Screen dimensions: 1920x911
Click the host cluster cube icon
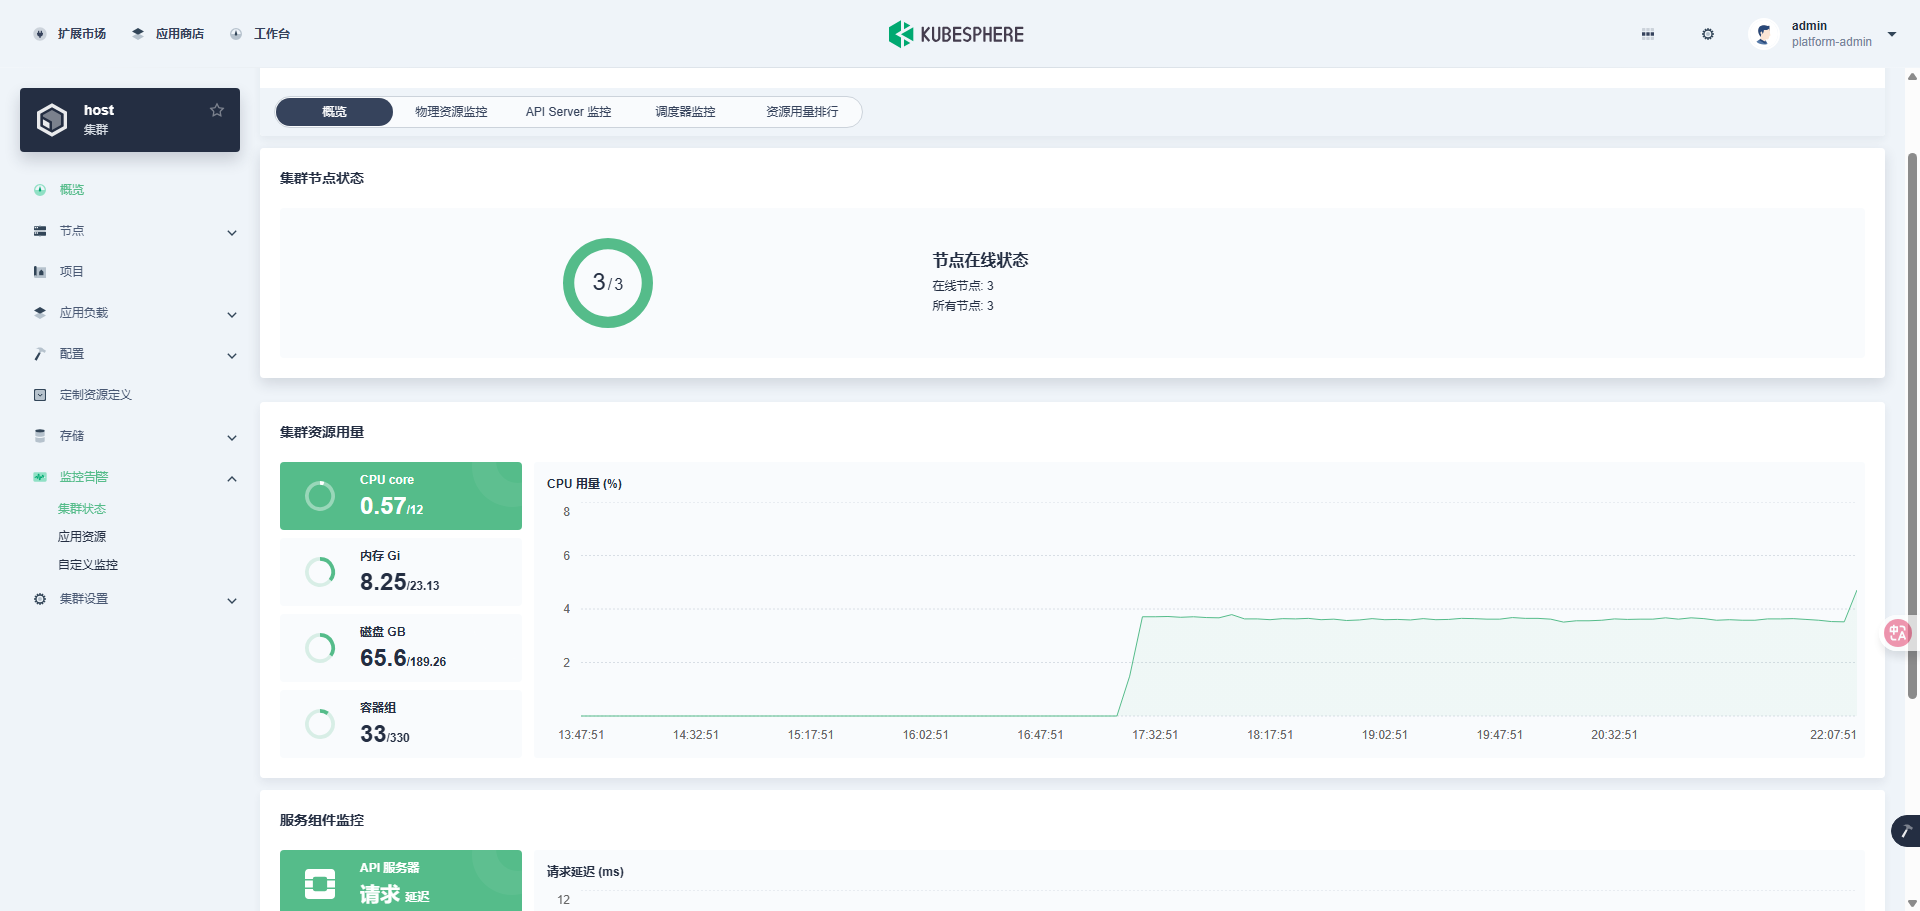point(52,120)
